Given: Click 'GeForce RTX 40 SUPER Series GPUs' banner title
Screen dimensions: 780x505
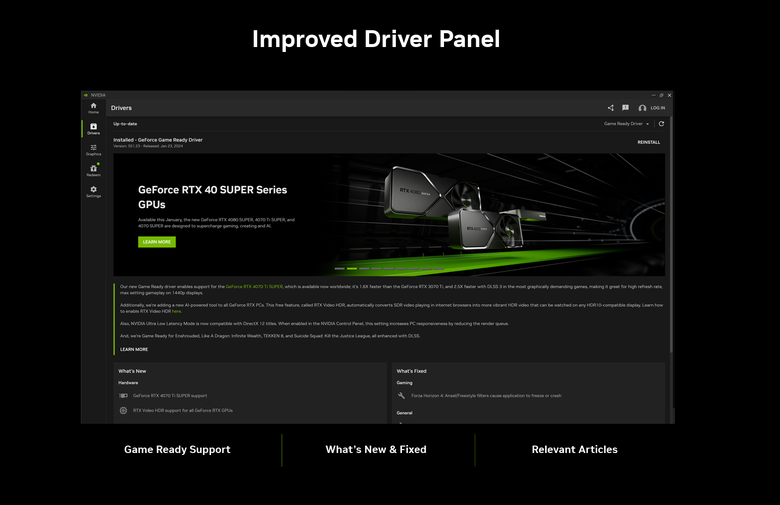Looking at the screenshot, I should pos(212,197).
